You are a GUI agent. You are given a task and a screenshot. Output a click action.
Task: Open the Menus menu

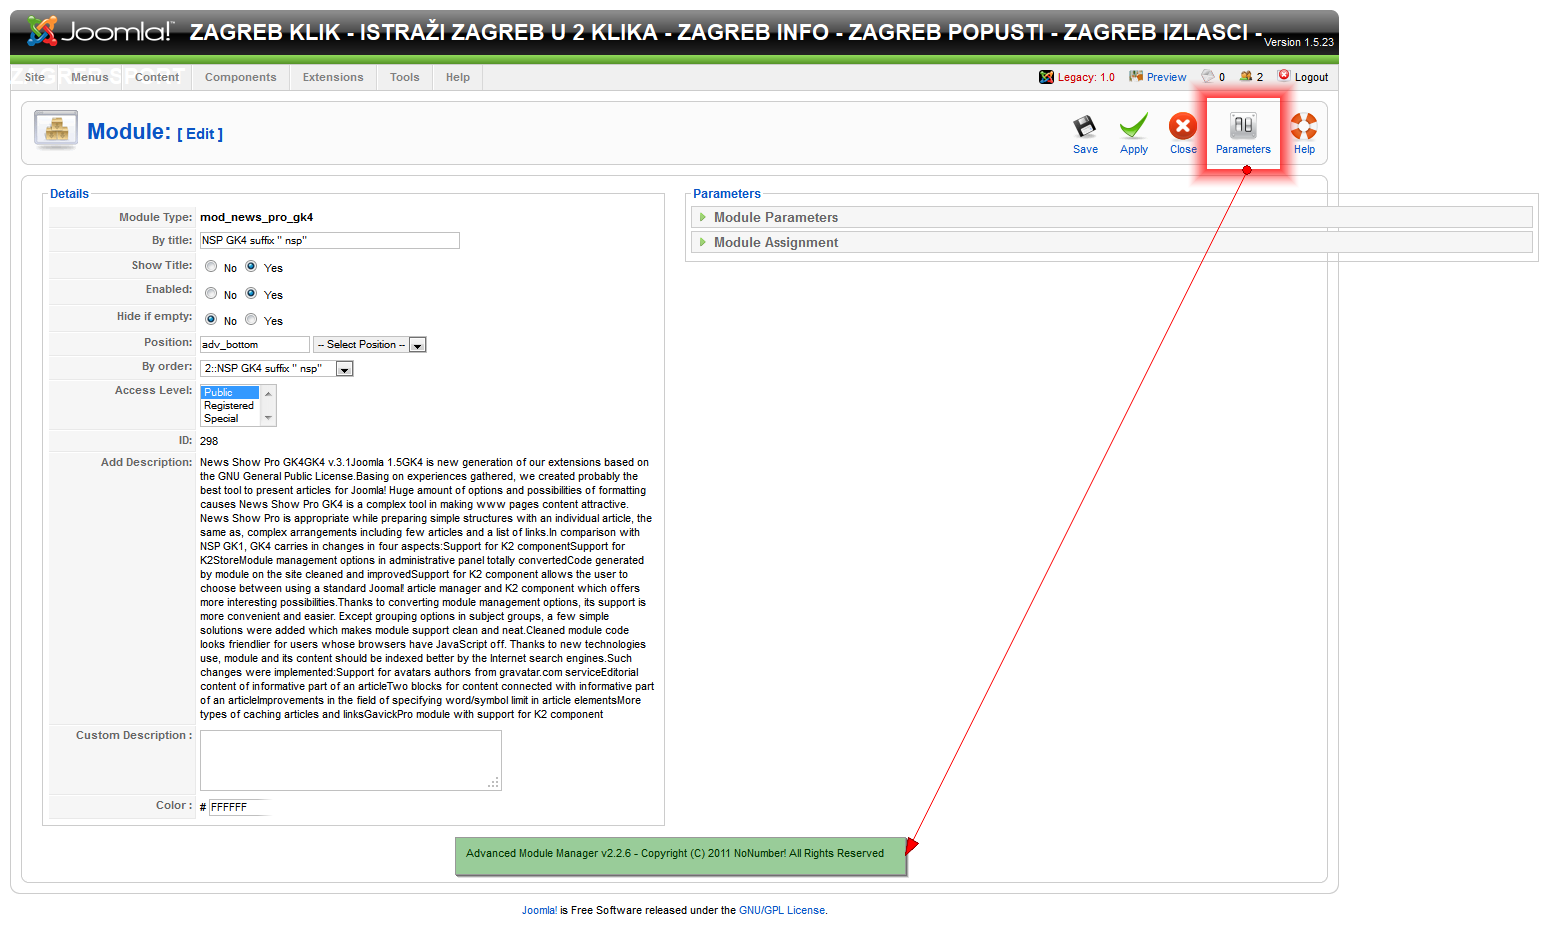click(x=90, y=77)
